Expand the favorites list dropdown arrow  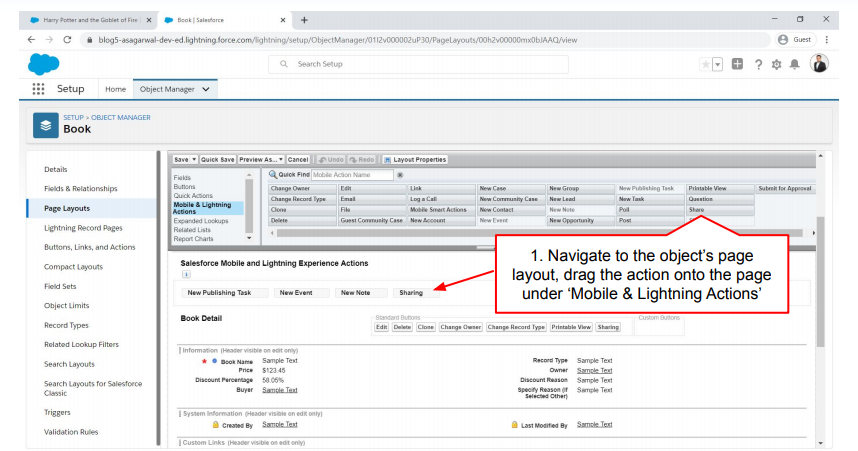click(x=717, y=65)
